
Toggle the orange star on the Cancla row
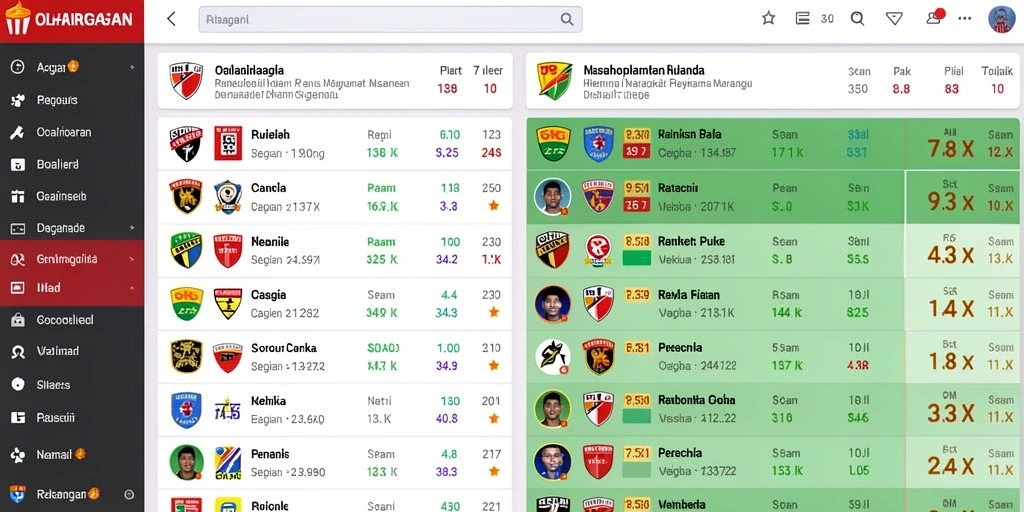[x=494, y=206]
